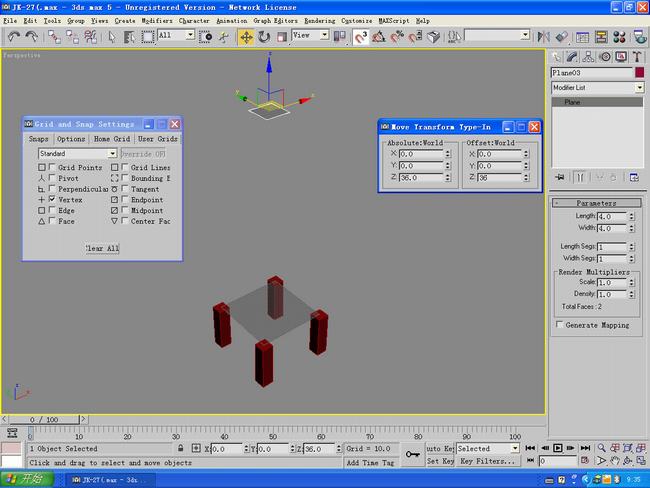Open the MAXScript menu

click(394, 21)
